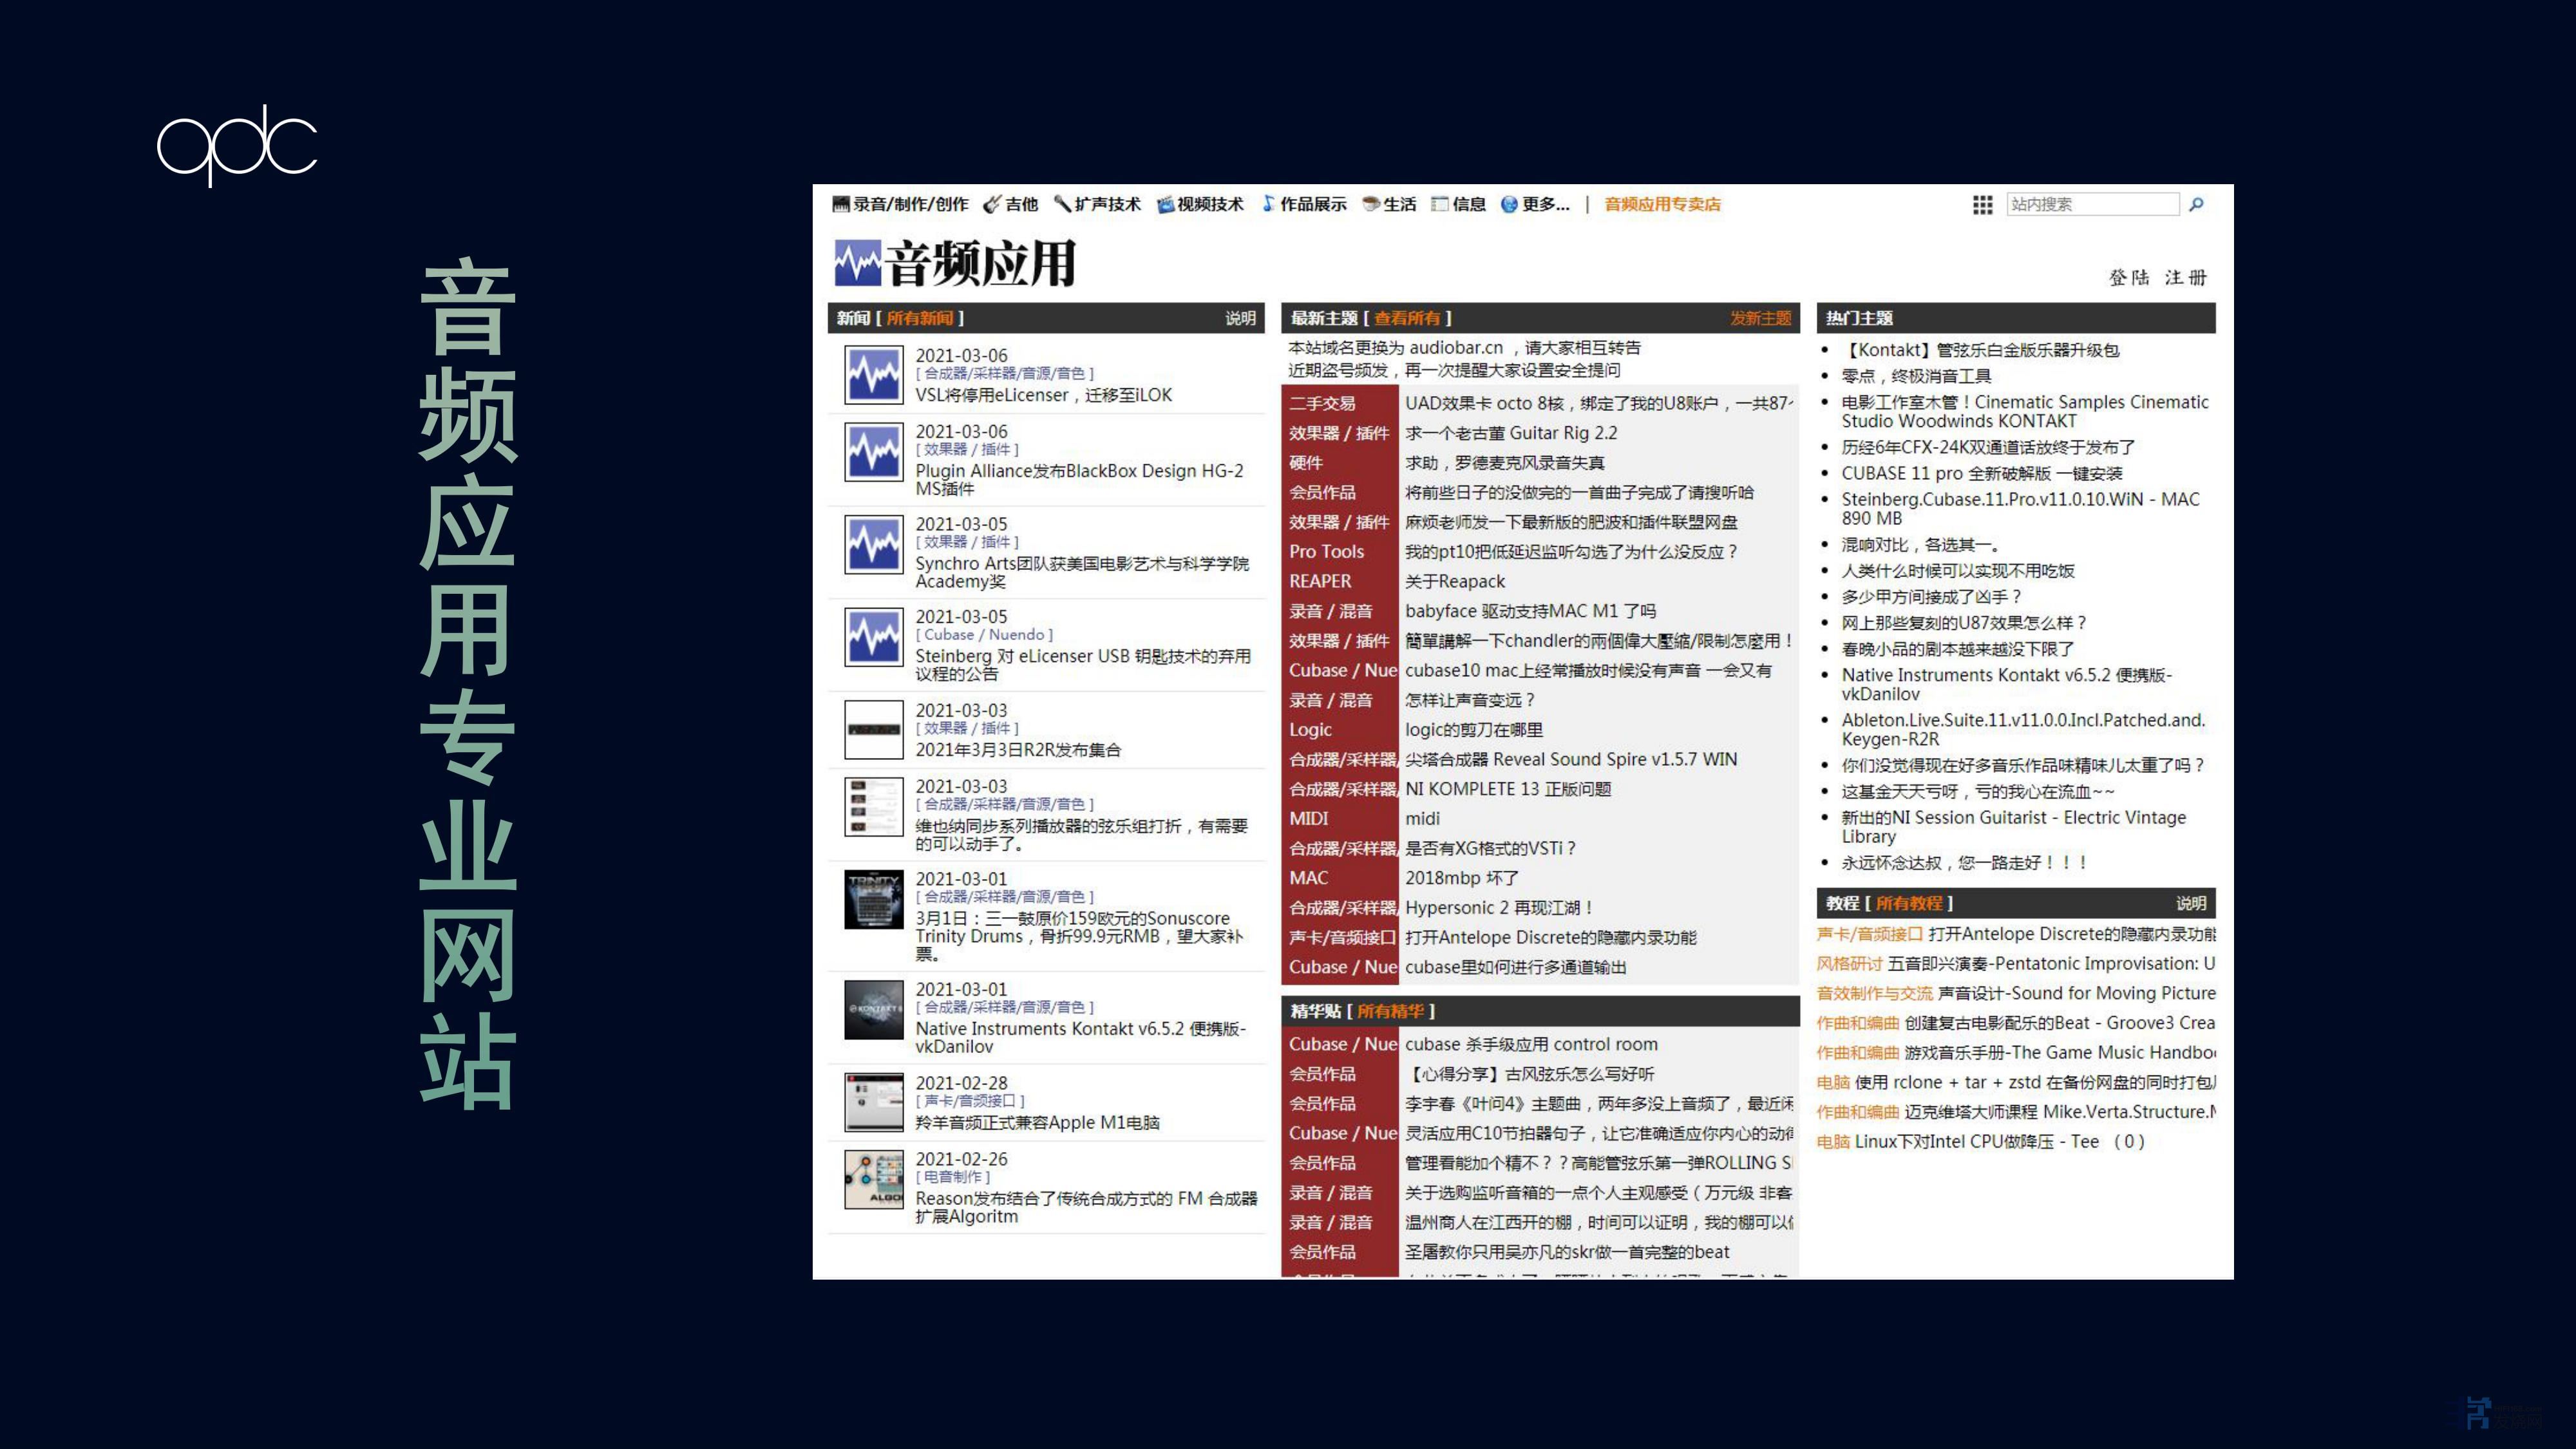Open the 视频技术 menu item
This screenshot has height=1449, width=2576.
tap(1210, 204)
